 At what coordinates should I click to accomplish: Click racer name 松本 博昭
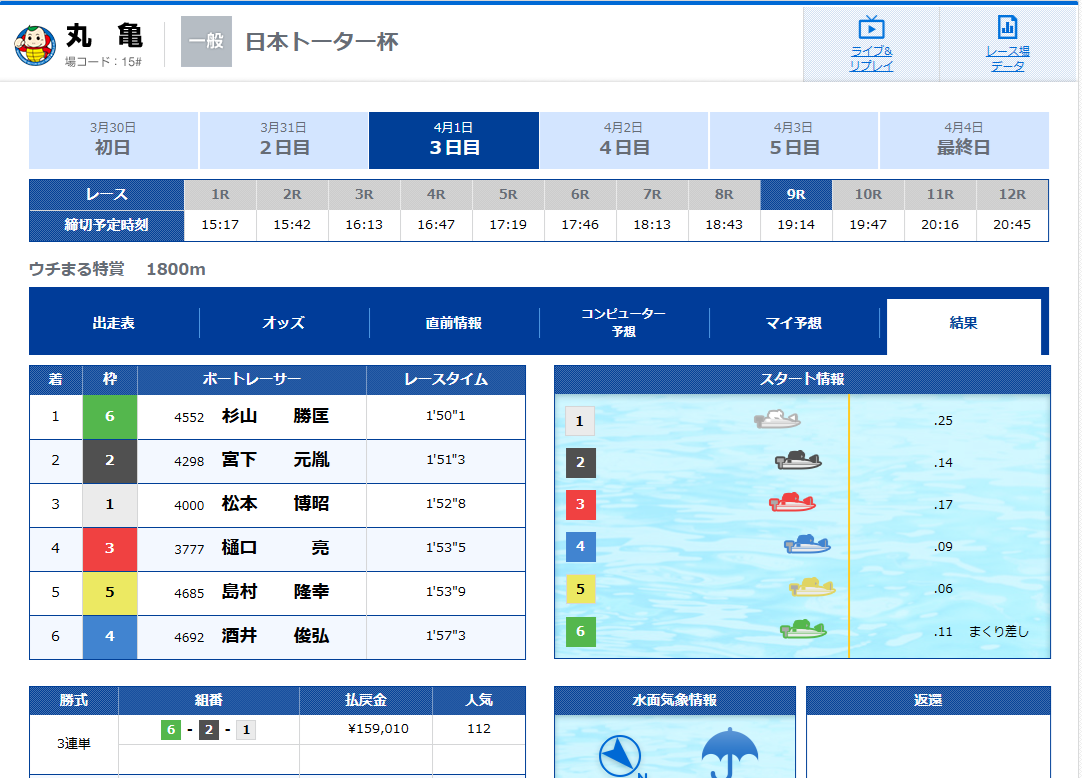pyautogui.click(x=275, y=504)
